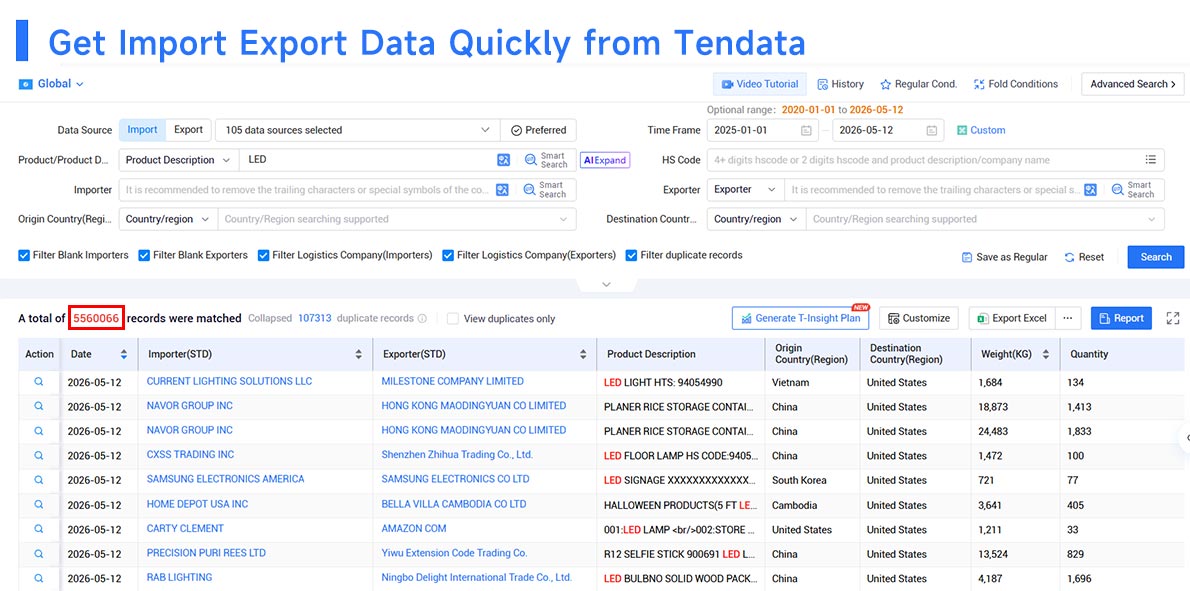
Task: Open the start date picker 2025-01-01
Action: coord(763,130)
